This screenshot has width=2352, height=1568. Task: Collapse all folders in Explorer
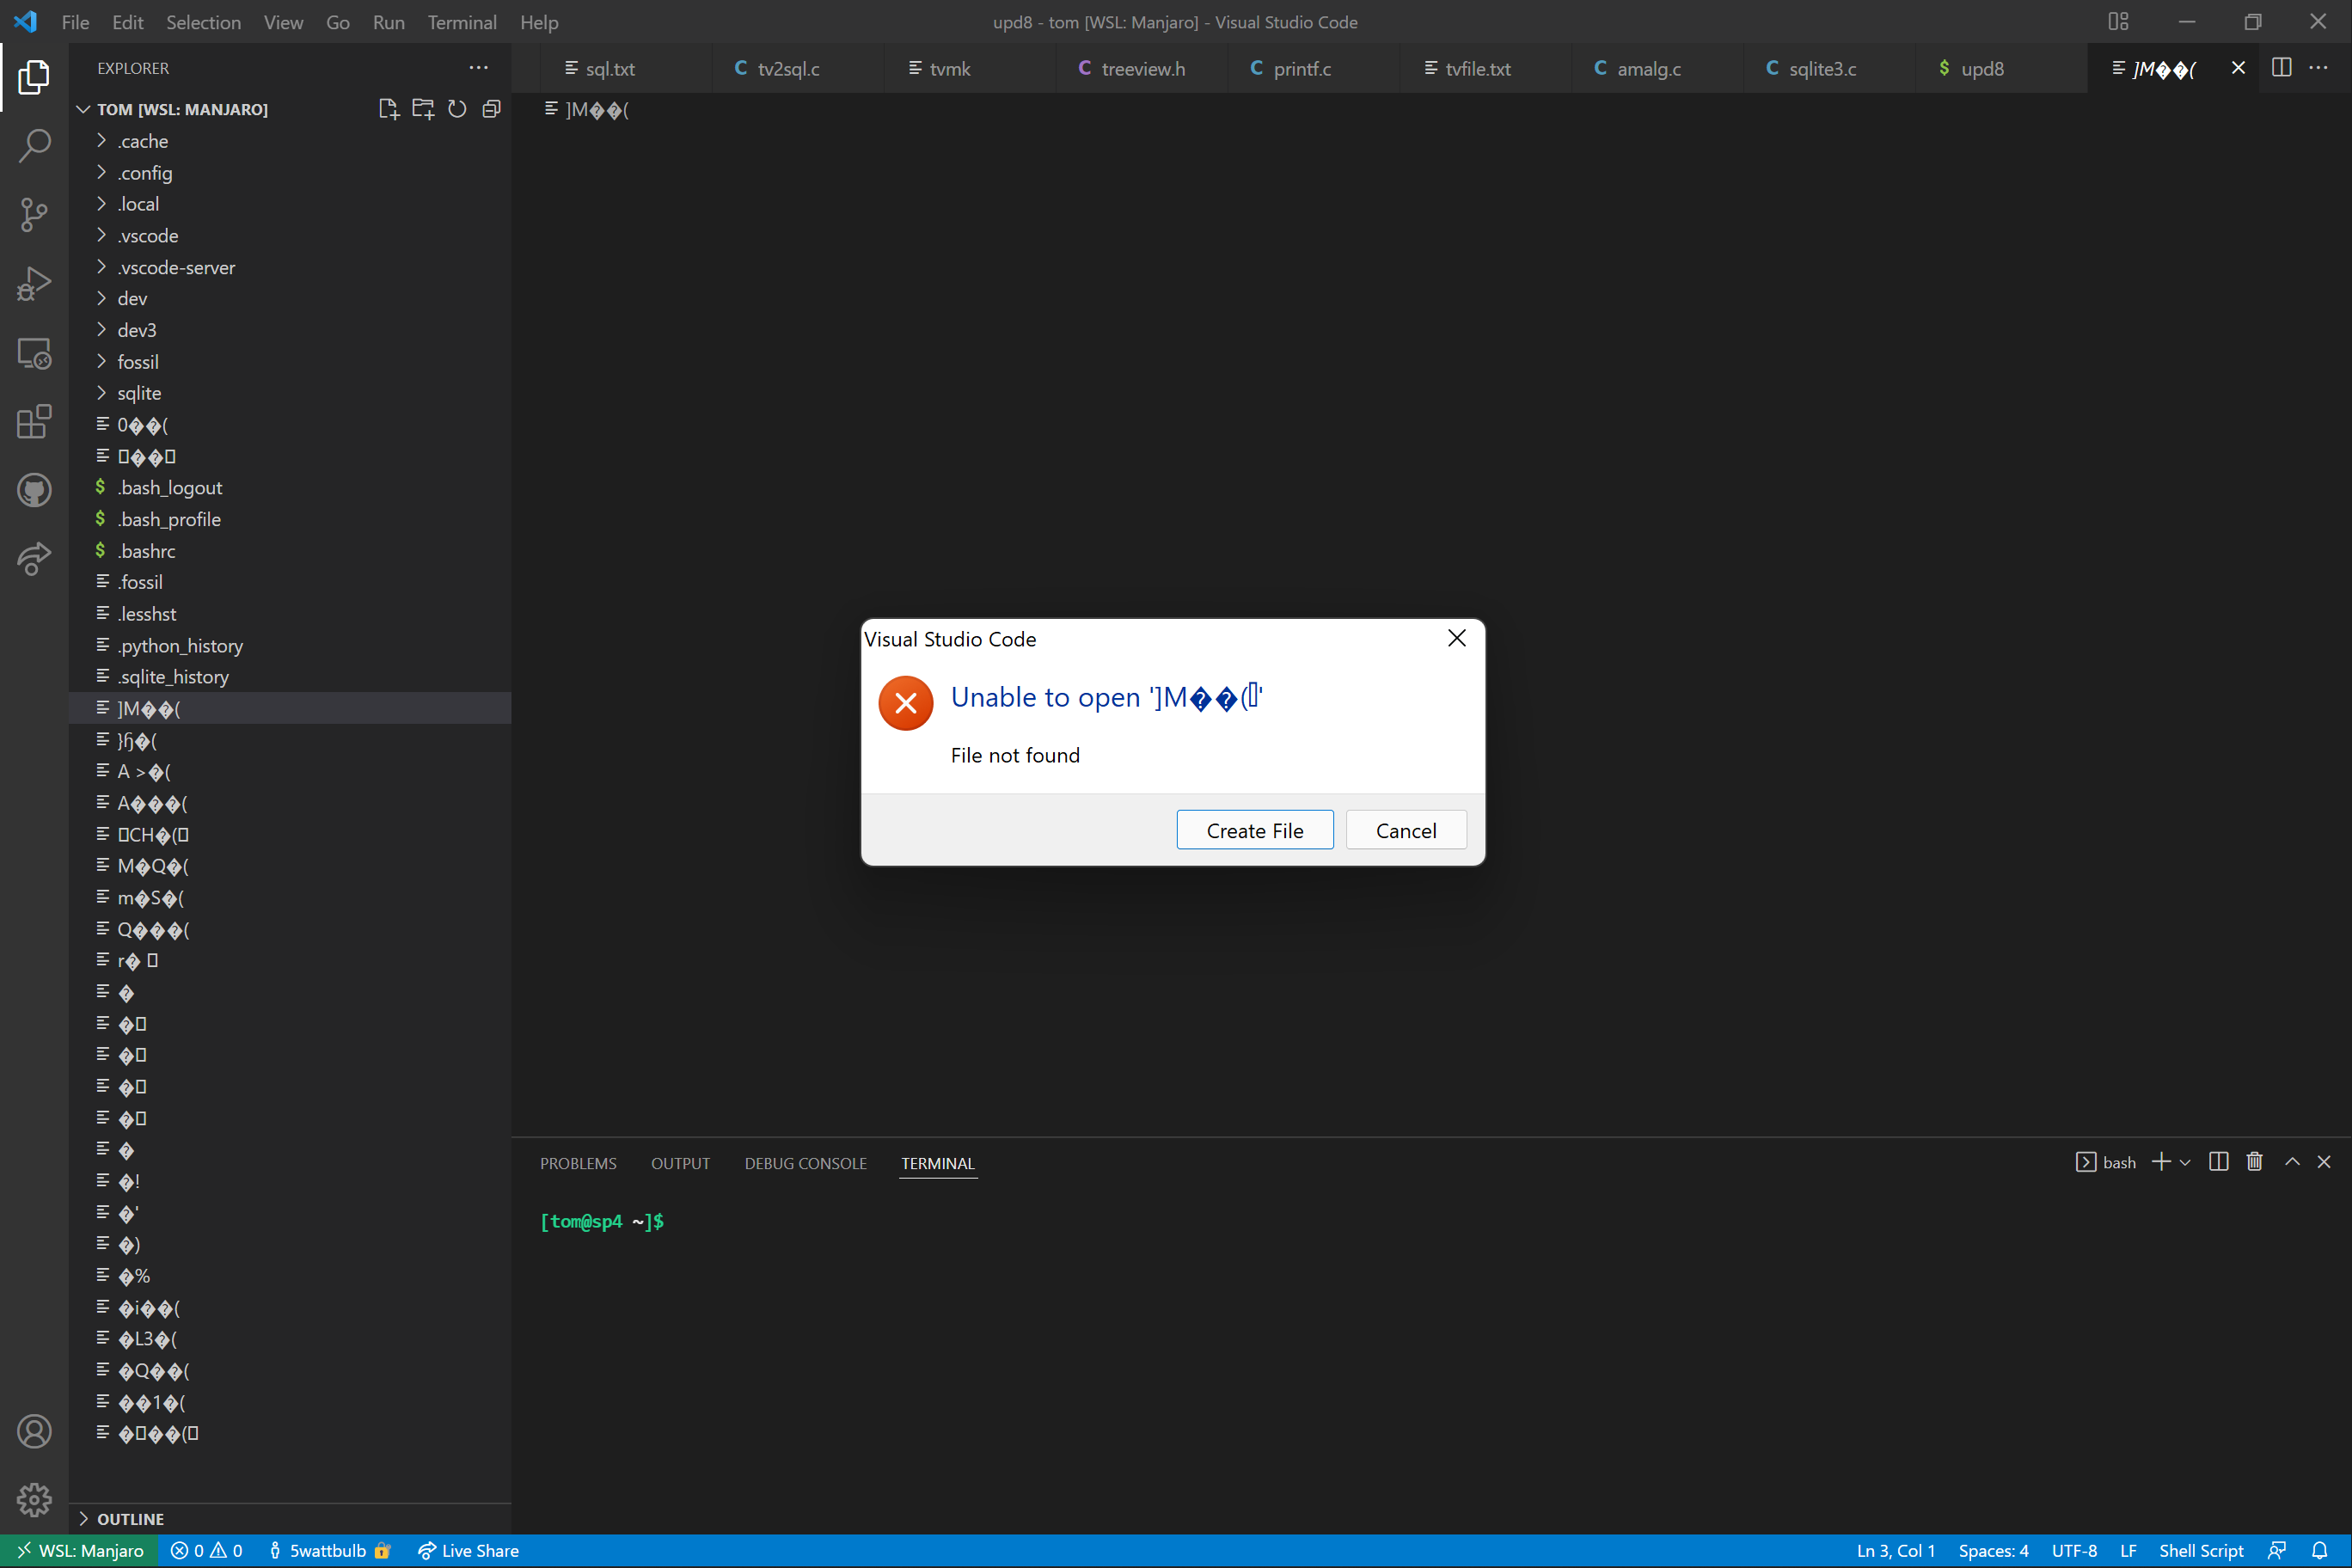point(491,109)
